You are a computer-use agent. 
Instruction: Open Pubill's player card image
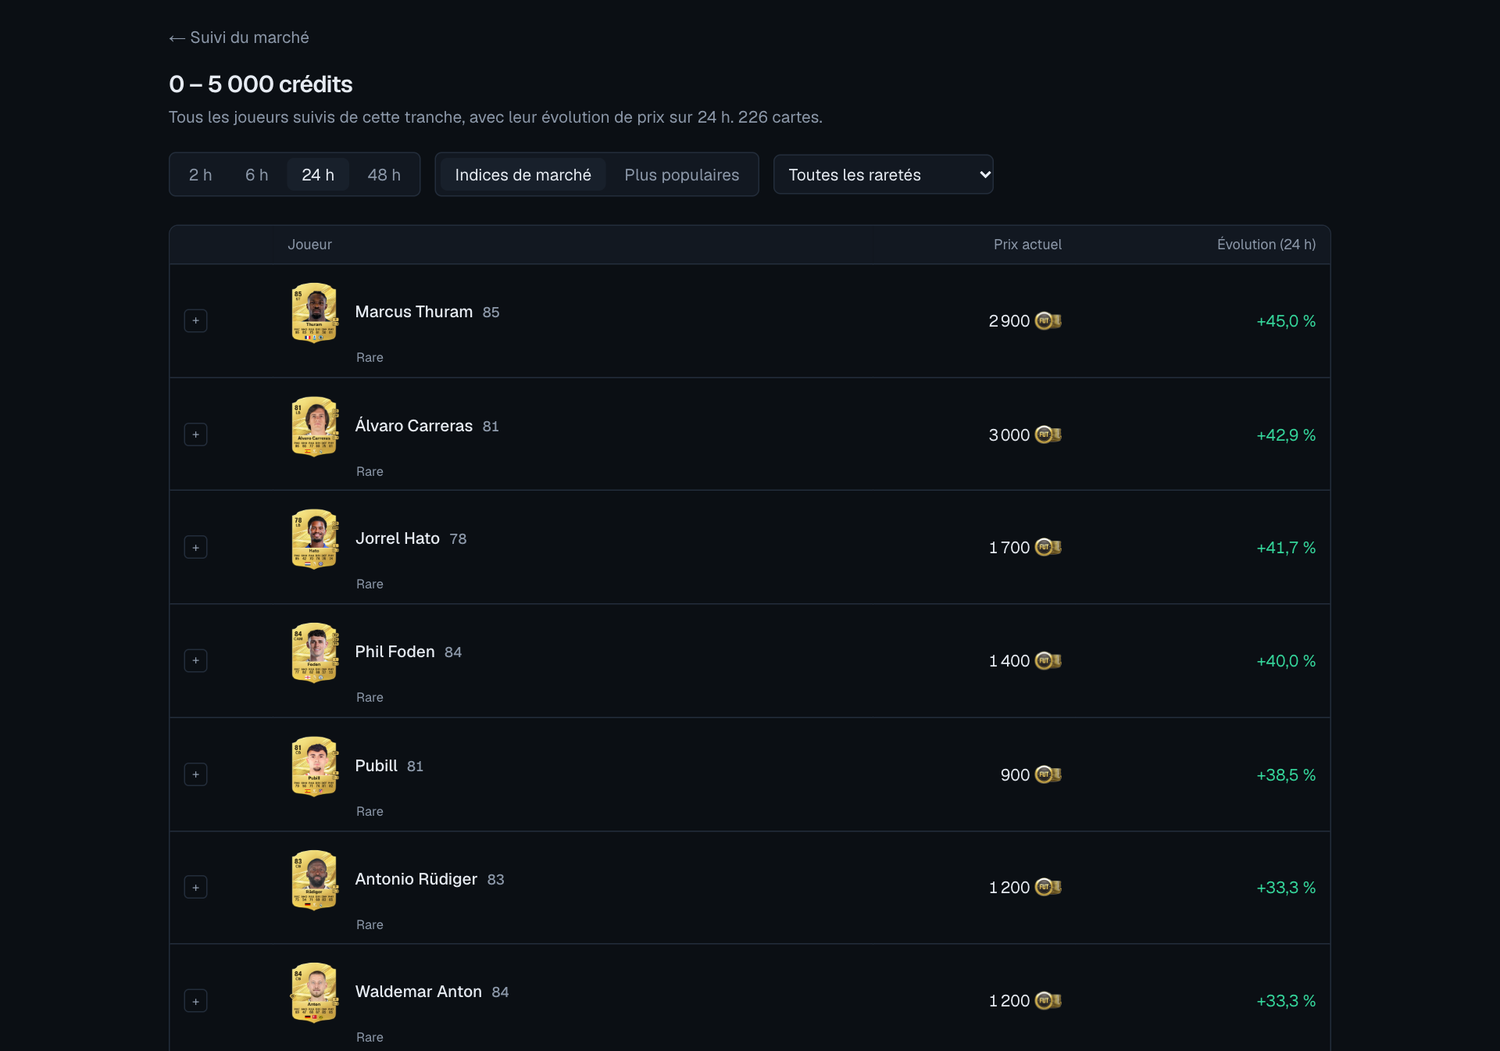pyautogui.click(x=314, y=767)
